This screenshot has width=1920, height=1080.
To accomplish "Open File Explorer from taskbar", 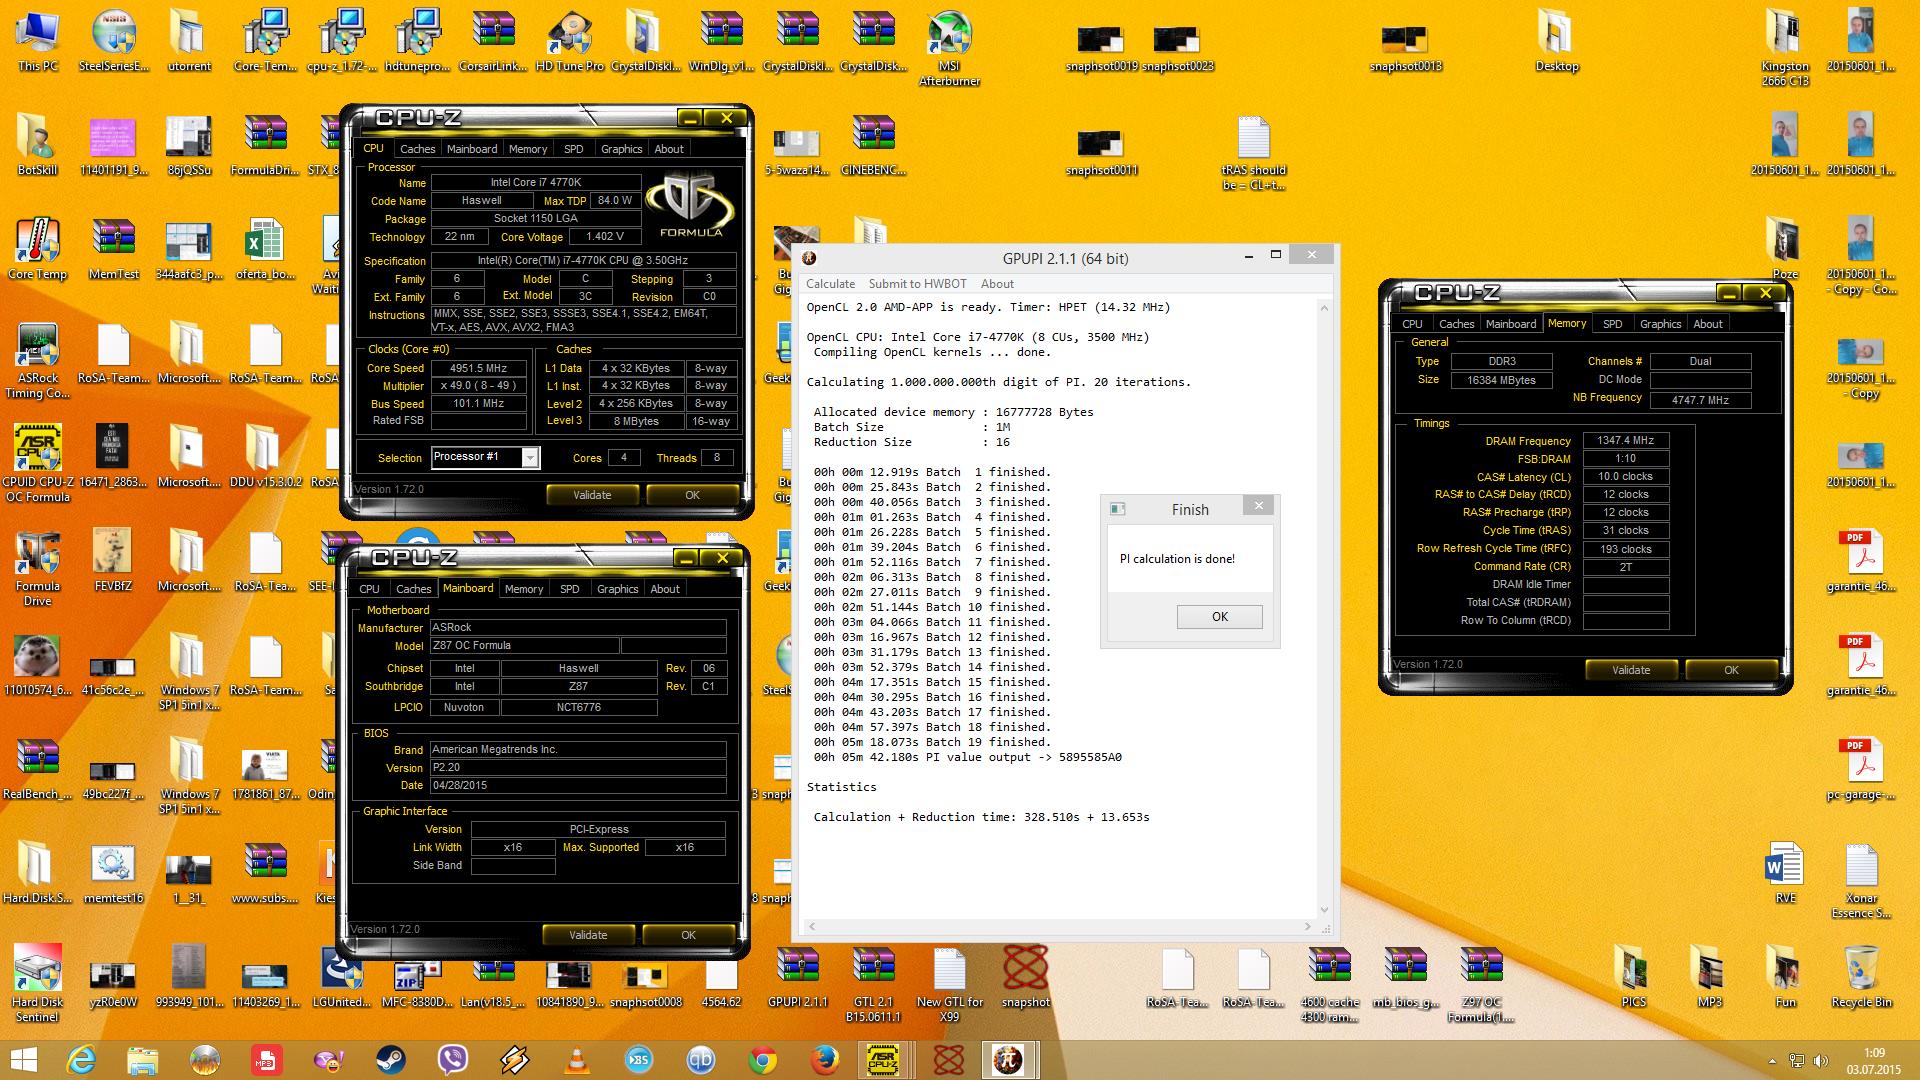I will pyautogui.click(x=142, y=1059).
